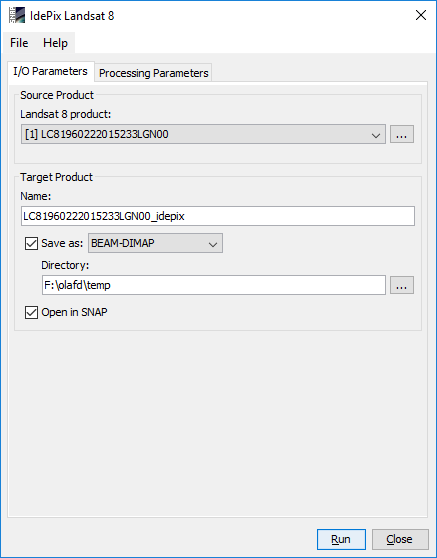Click the Directory label

click(x=65, y=265)
